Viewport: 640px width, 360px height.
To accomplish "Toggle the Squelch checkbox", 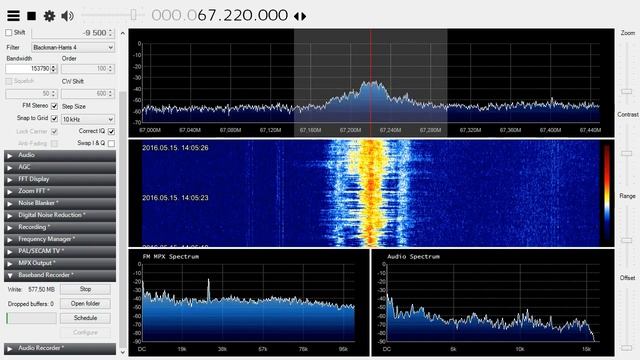I will 9,81.
